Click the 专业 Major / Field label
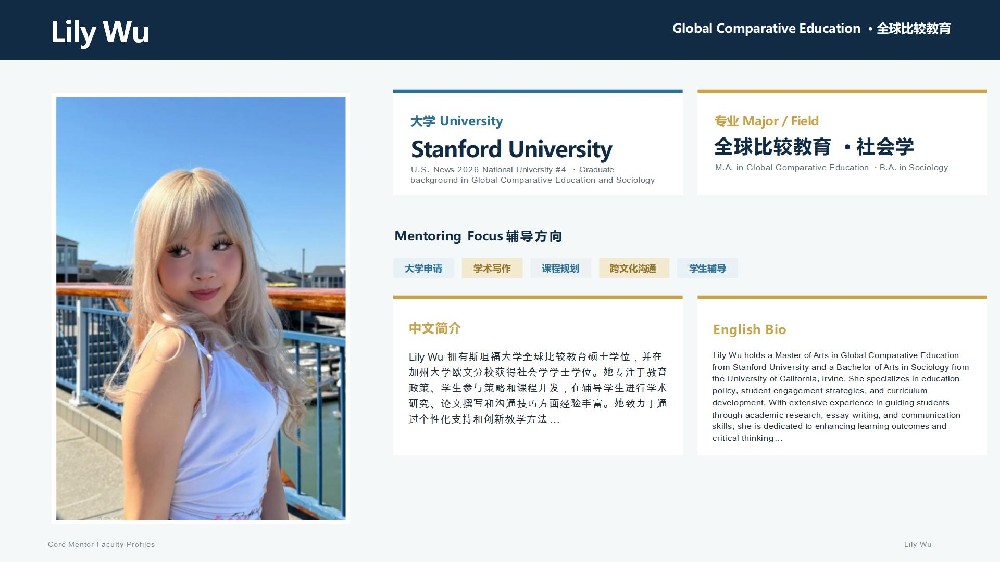This screenshot has width=1000, height=562. pos(767,121)
